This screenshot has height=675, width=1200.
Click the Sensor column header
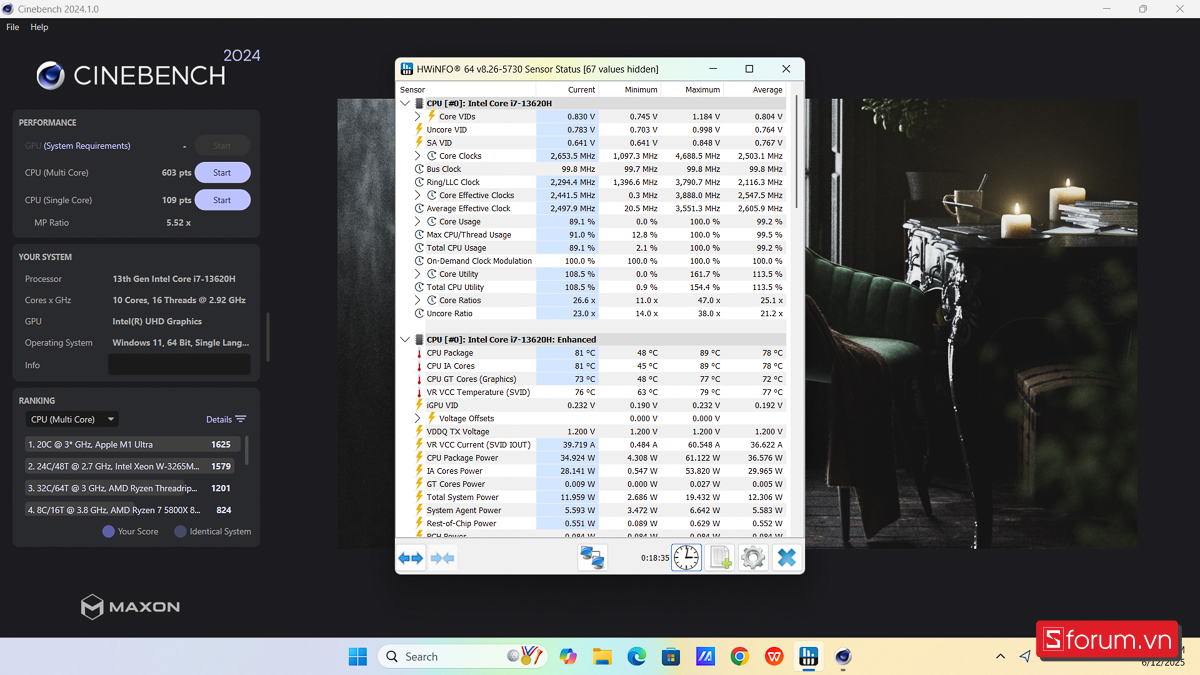tap(467, 90)
